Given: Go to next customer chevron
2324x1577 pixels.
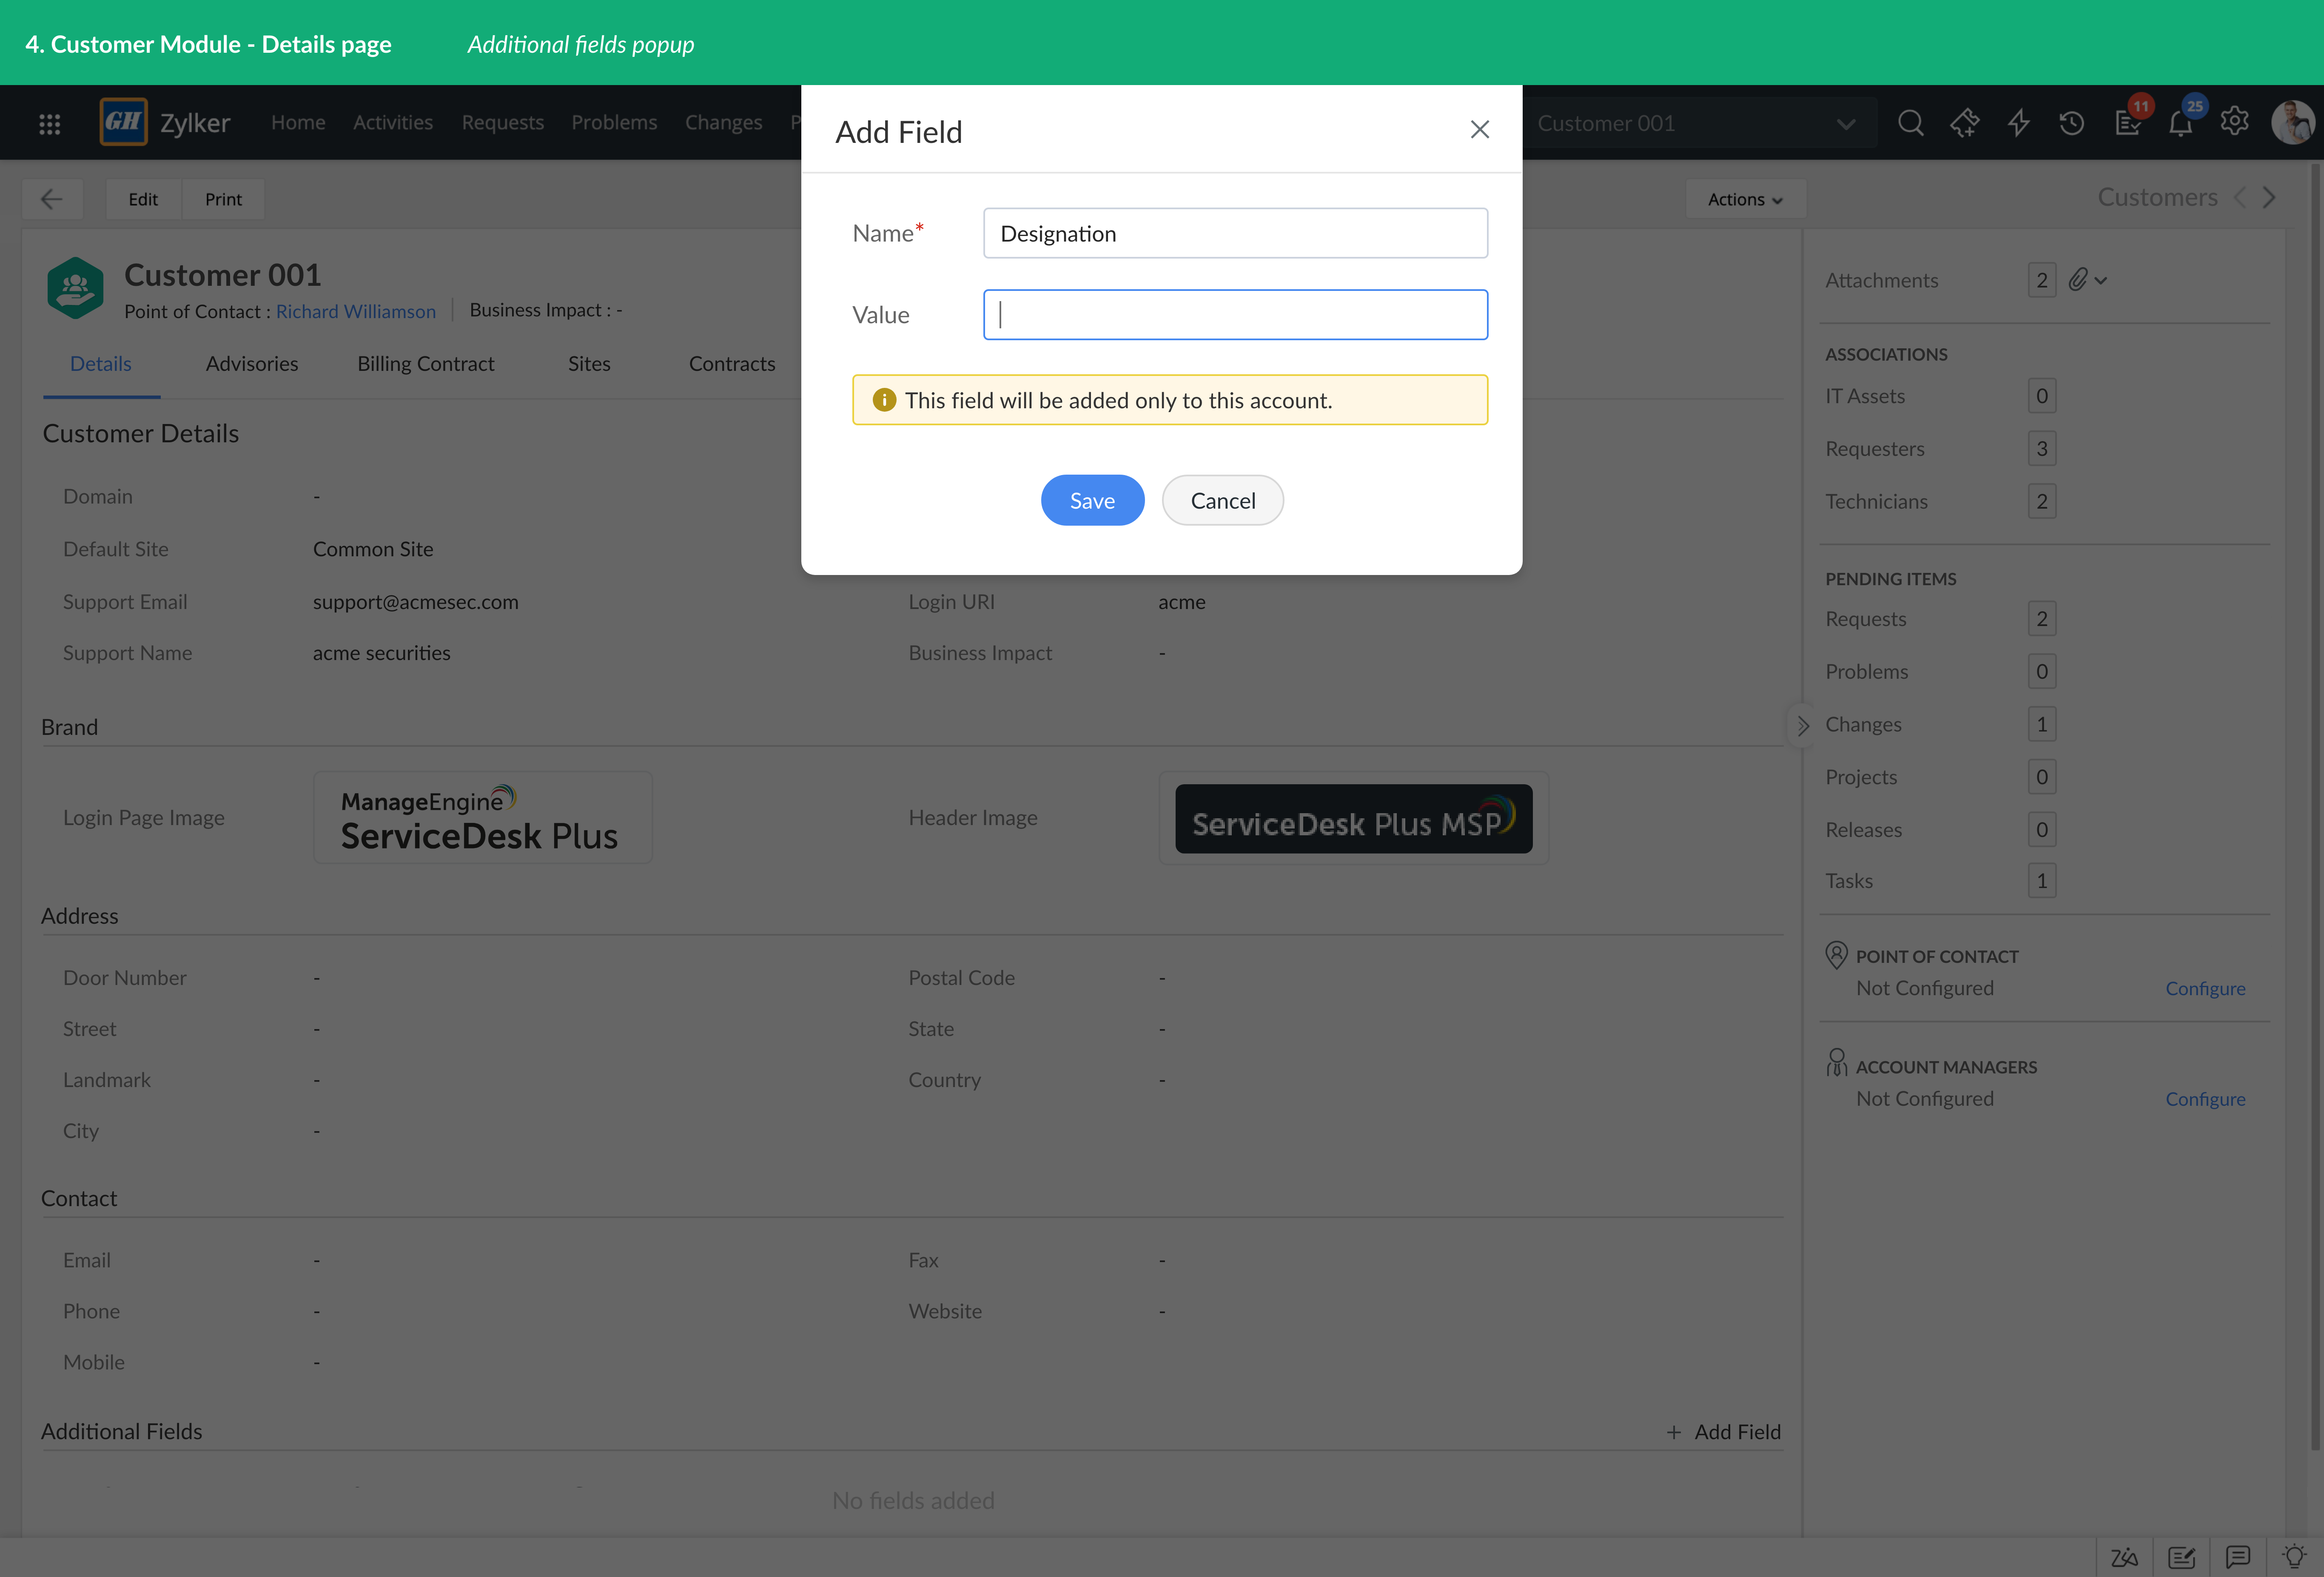Looking at the screenshot, I should pos(2269,198).
